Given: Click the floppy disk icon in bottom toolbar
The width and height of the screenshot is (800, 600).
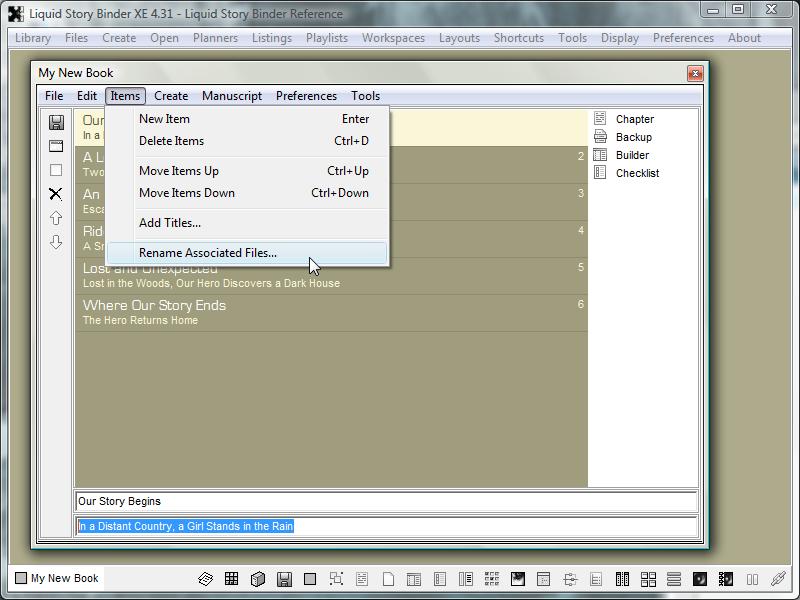Looking at the screenshot, I should pos(284,579).
